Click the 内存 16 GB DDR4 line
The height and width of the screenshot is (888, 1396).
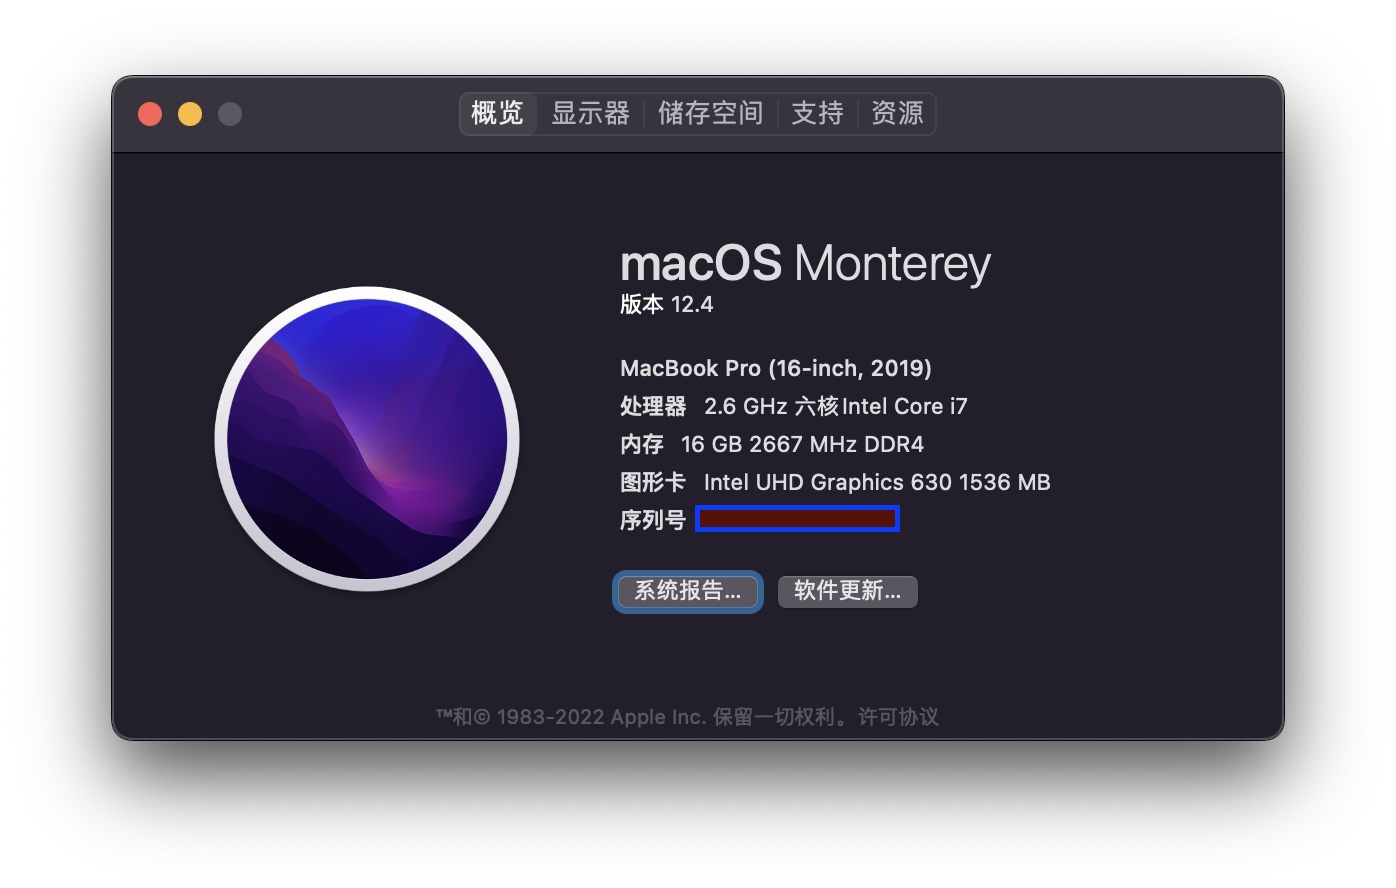pyautogui.click(x=772, y=444)
